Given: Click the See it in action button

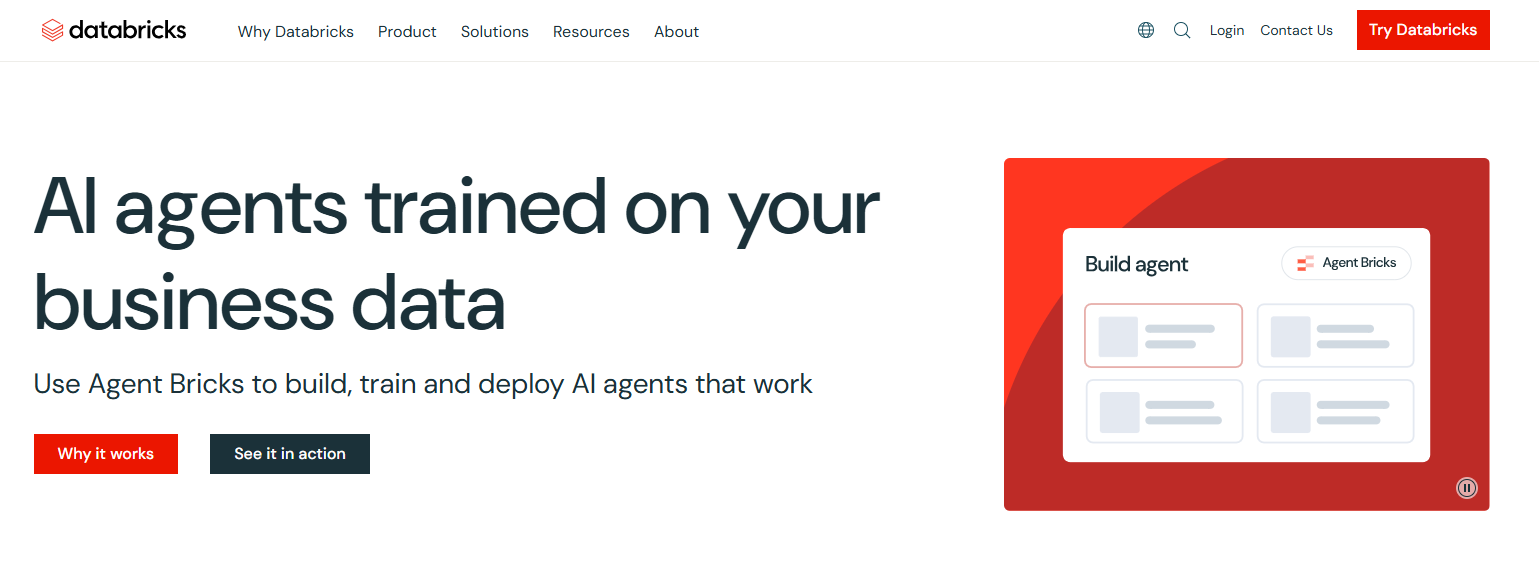Looking at the screenshot, I should point(290,454).
